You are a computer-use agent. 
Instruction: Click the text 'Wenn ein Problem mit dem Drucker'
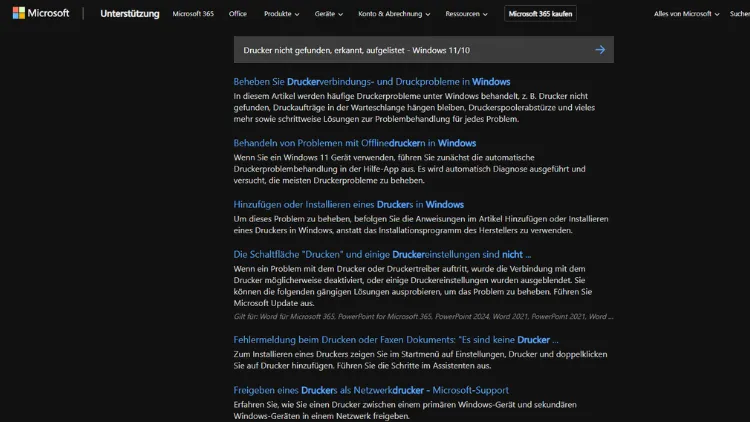413,286
